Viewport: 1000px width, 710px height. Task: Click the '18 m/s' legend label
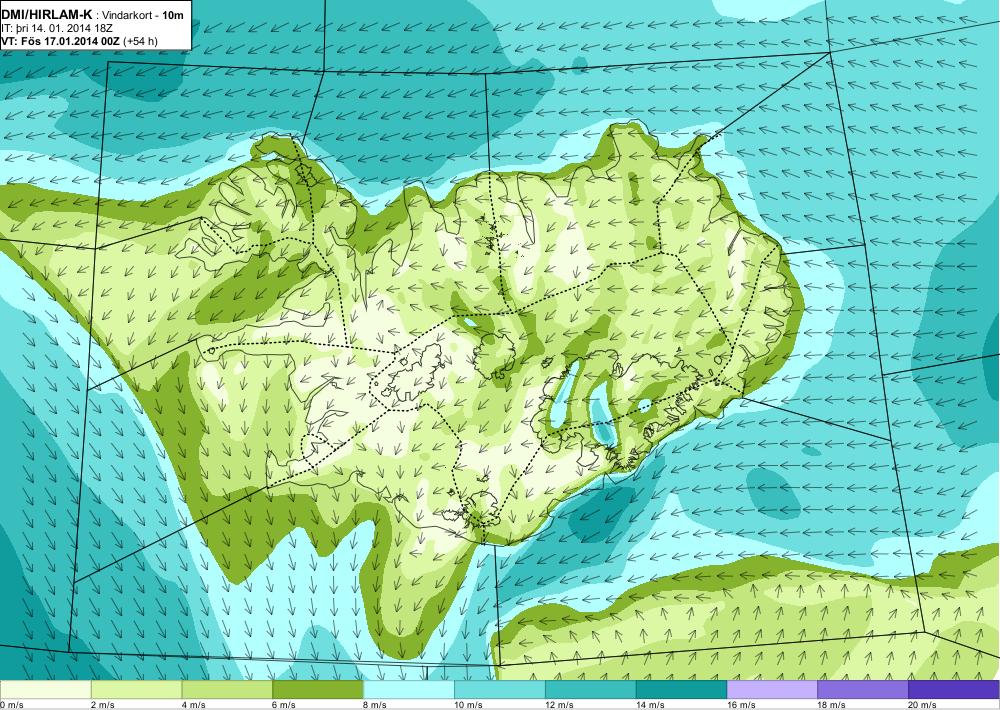[x=832, y=705]
